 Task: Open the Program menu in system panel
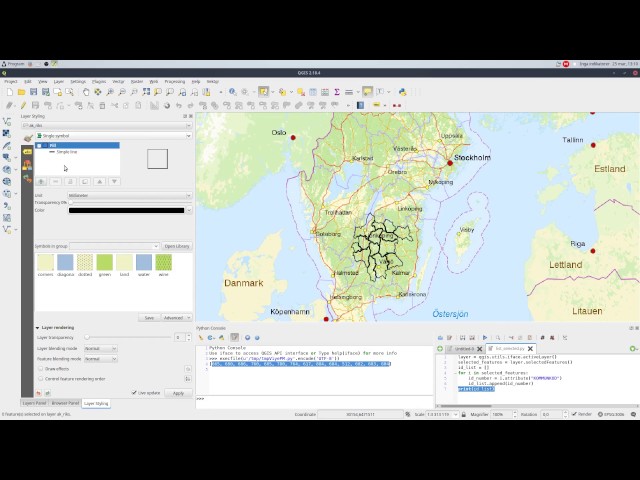[13, 64]
